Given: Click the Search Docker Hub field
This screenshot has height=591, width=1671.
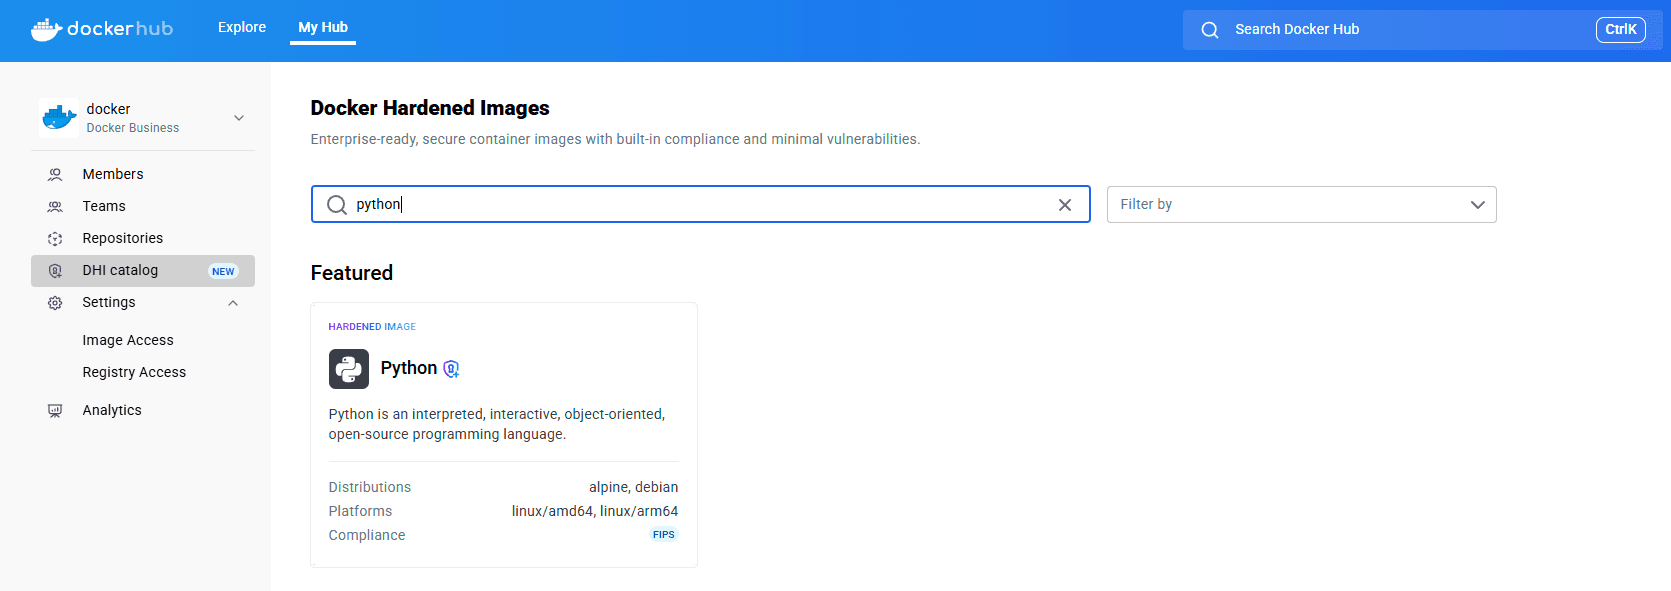Looking at the screenshot, I should coord(1400,30).
